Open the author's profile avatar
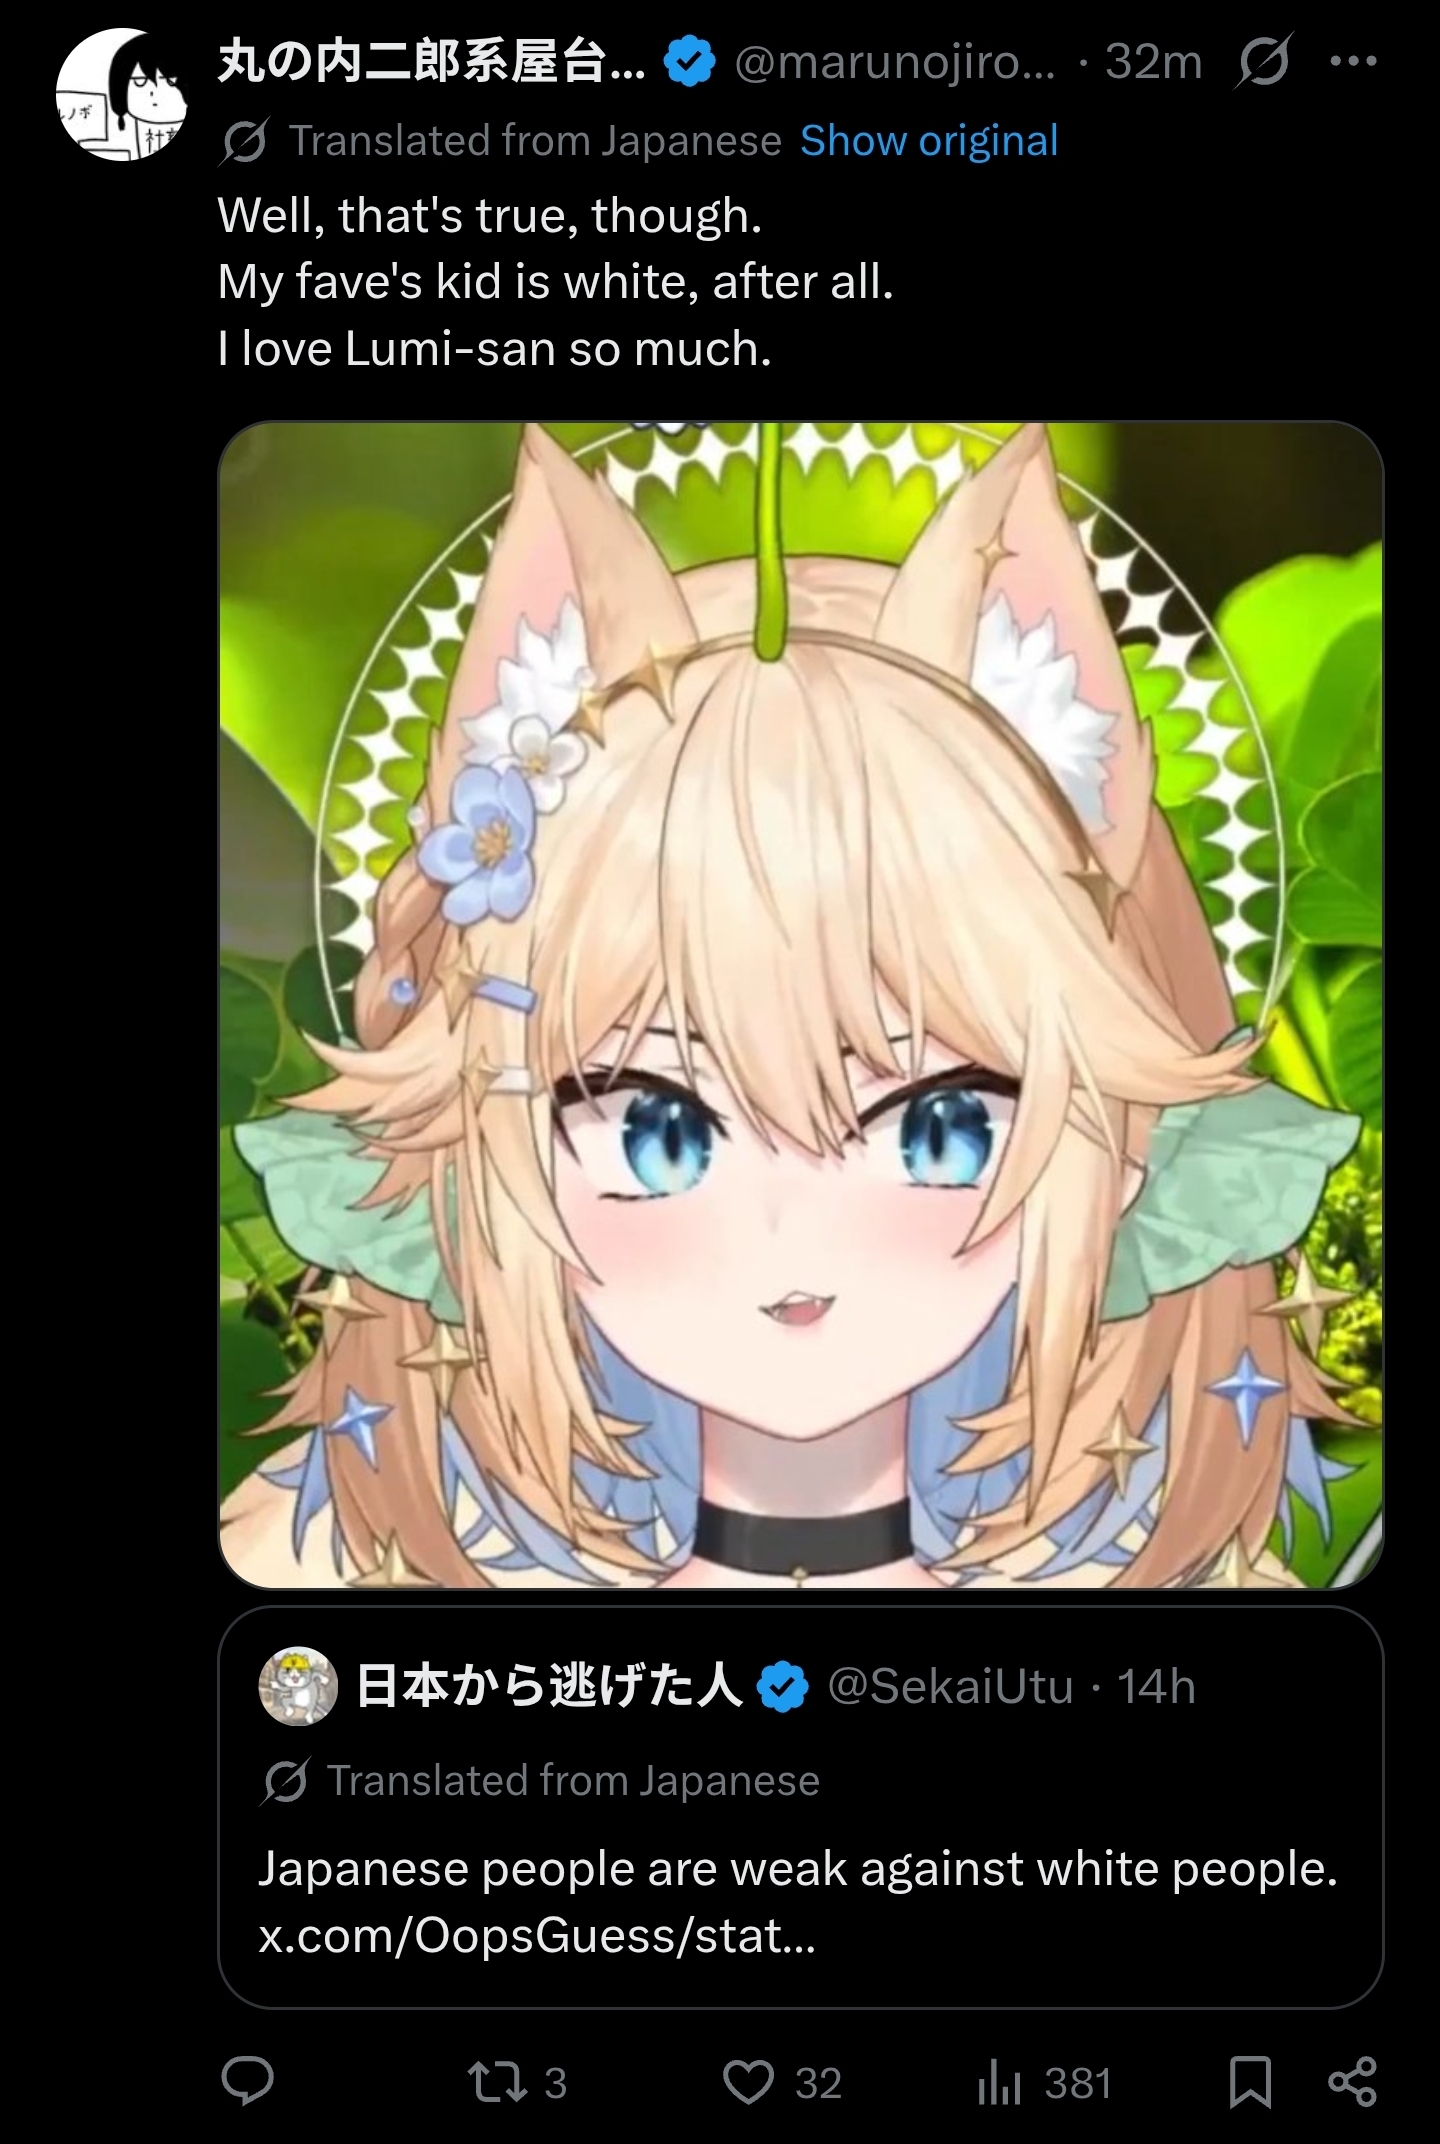The image size is (1440, 2144). click(122, 94)
